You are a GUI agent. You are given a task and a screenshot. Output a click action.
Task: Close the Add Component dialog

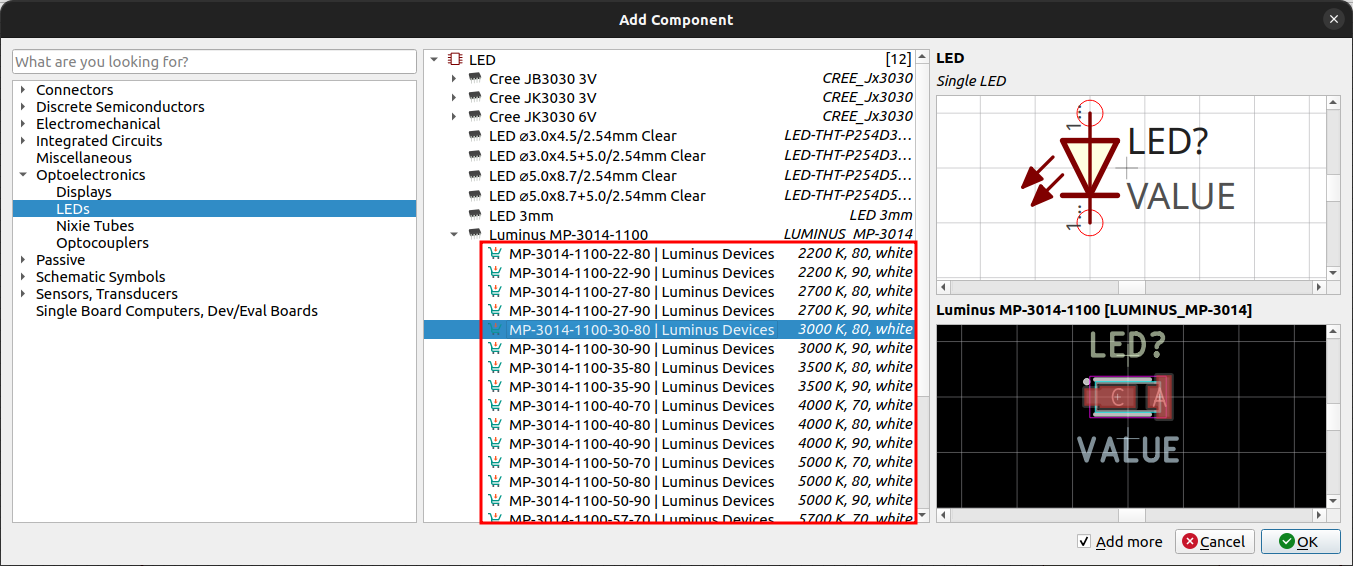(1333, 19)
